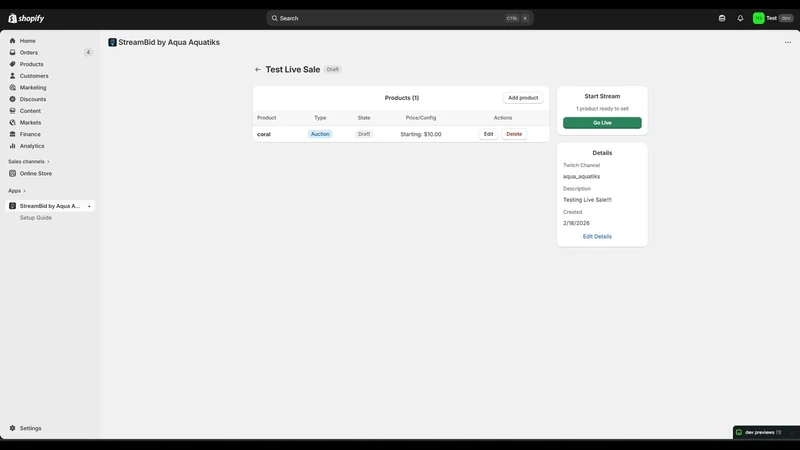
Task: Click into the Search field
Action: [x=399, y=18]
